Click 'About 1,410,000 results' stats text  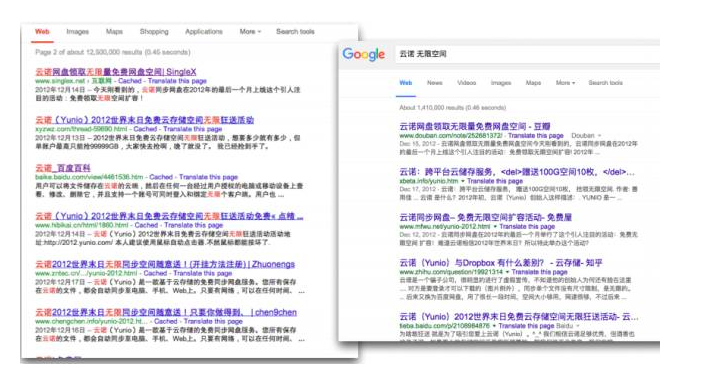452,108
